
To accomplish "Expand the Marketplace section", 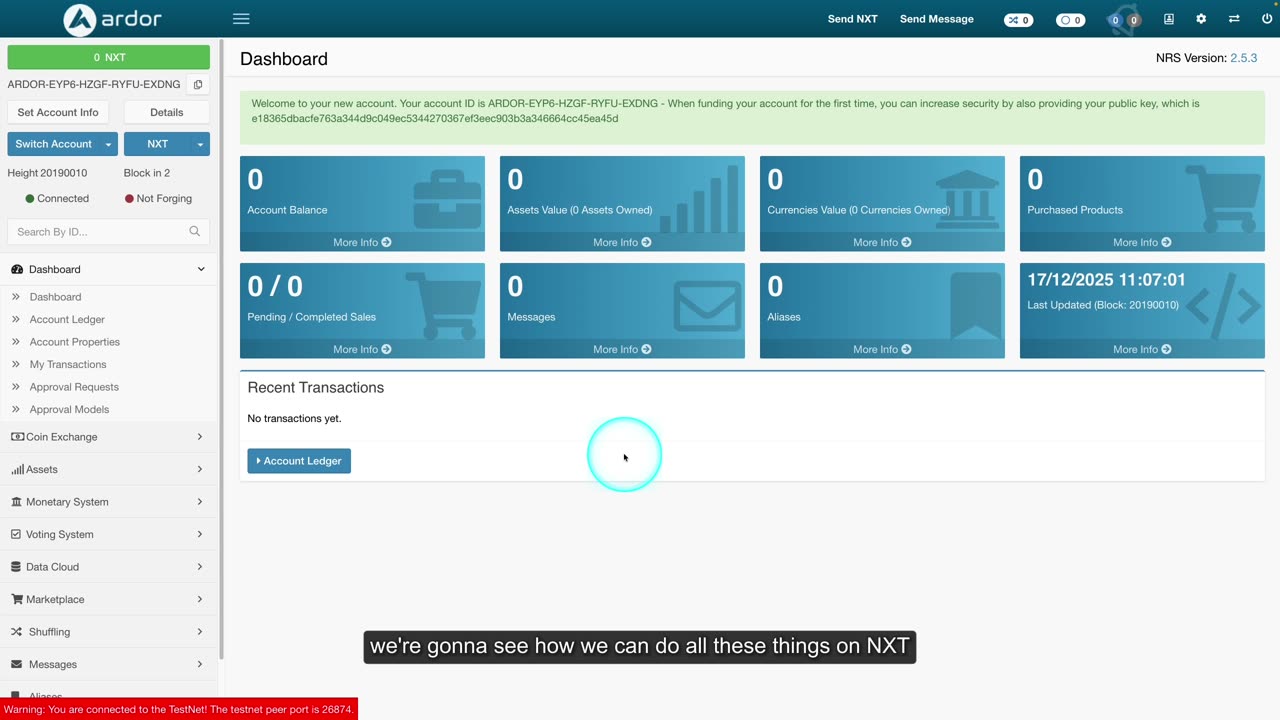I will [x=108, y=599].
